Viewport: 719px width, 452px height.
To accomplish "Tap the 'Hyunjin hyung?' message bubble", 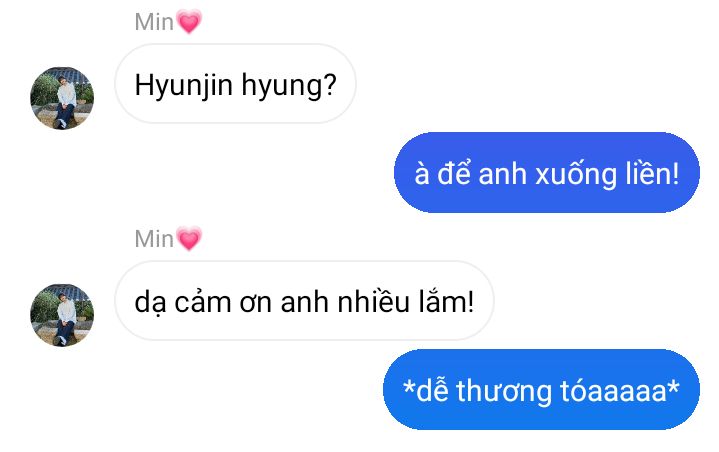I will (235, 84).
